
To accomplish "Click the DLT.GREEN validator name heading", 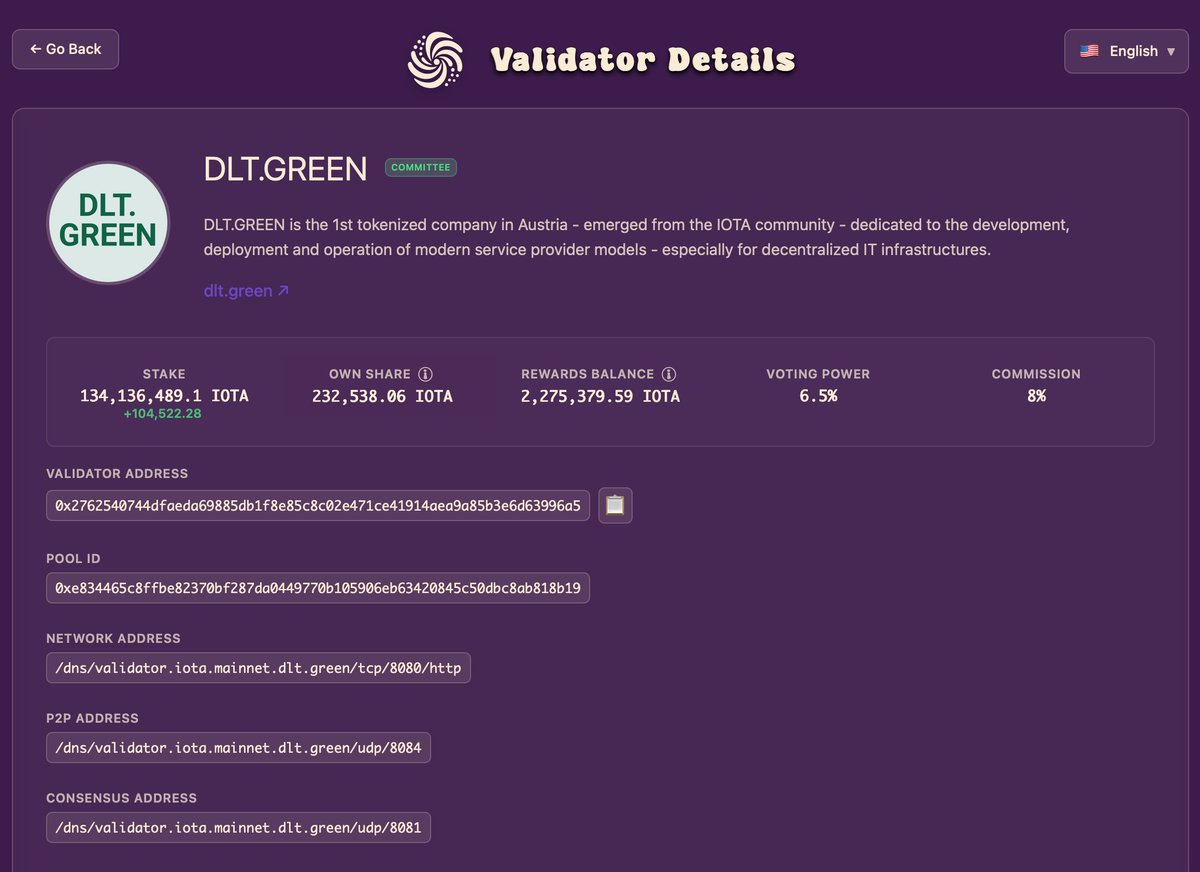I will [x=286, y=169].
